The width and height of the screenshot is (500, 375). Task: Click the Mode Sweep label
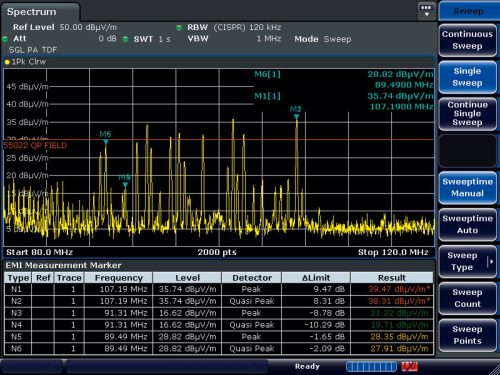click(x=323, y=39)
